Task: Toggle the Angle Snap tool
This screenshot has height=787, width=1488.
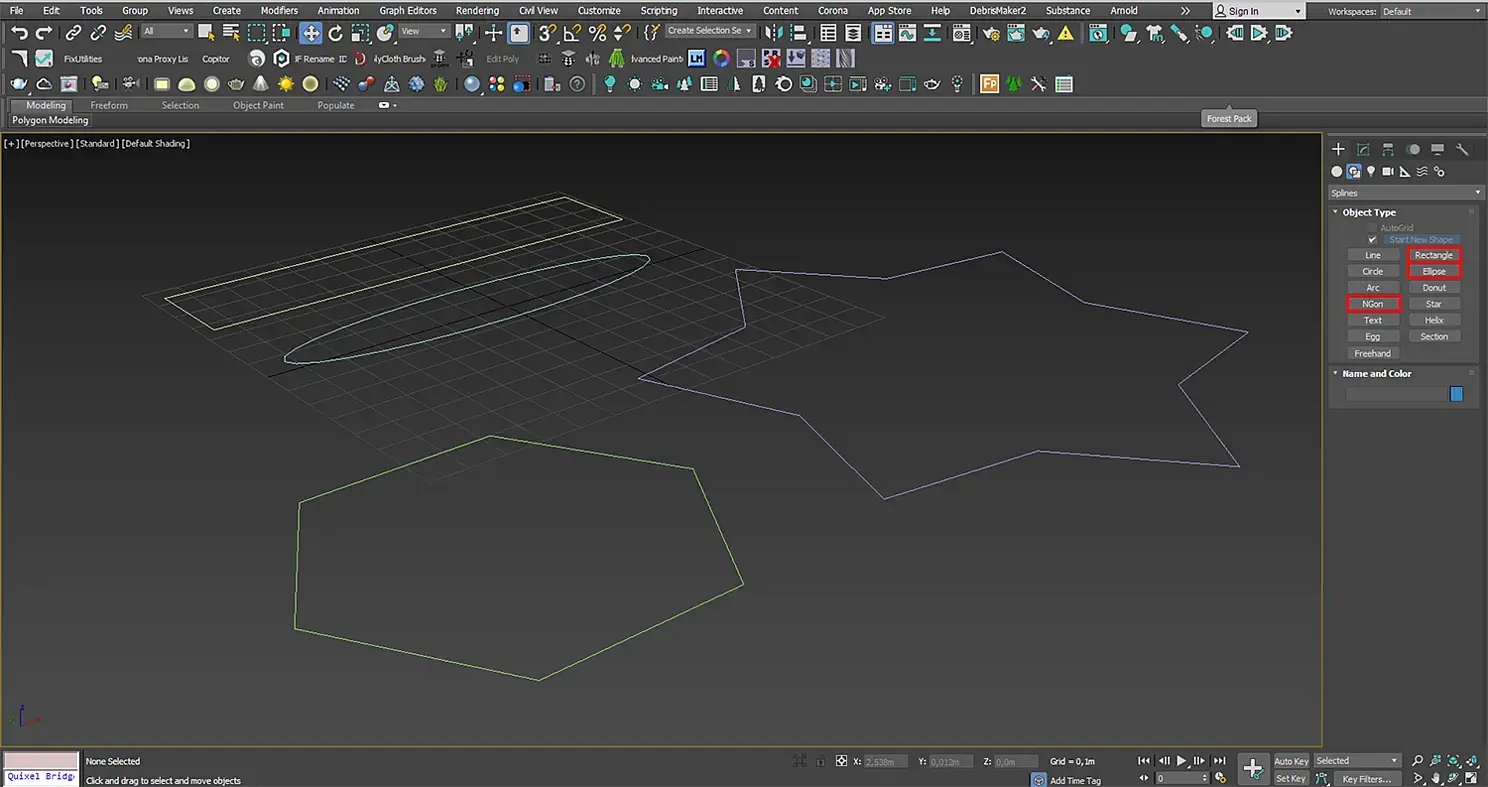Action: (x=573, y=33)
